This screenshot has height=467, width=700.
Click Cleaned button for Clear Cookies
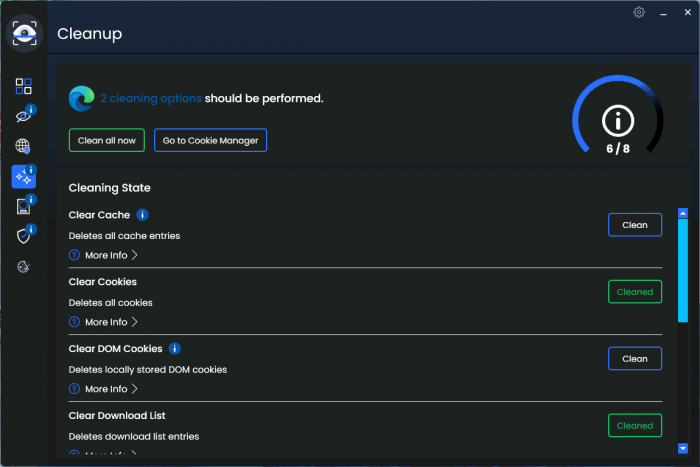[634, 292]
